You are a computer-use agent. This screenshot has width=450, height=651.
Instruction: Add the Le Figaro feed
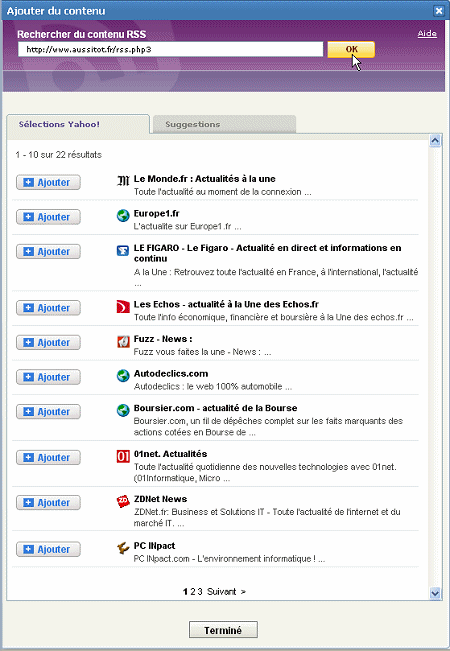[48, 251]
